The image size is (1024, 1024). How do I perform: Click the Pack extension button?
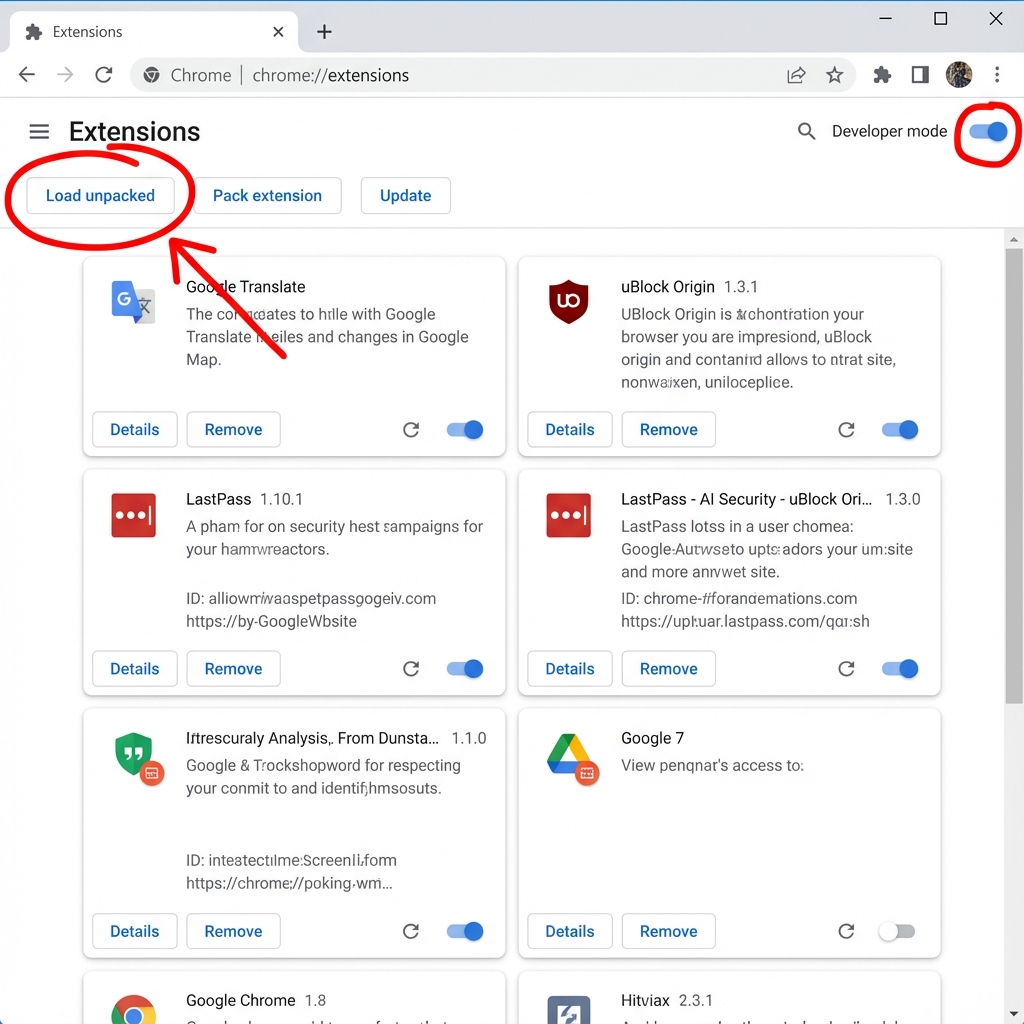click(x=268, y=195)
